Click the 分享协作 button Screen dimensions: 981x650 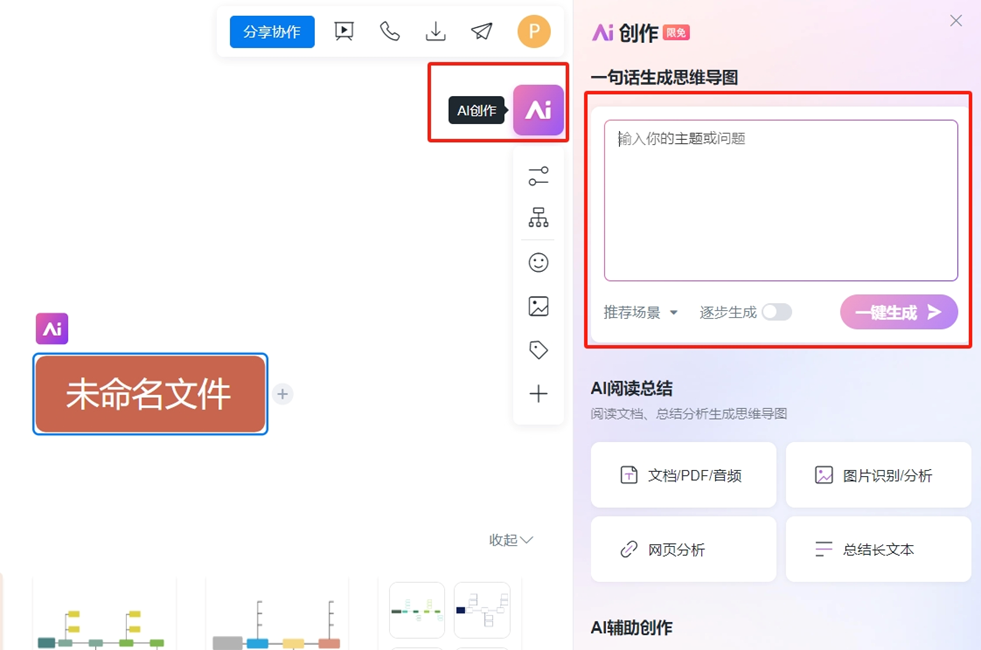pyautogui.click(x=272, y=32)
